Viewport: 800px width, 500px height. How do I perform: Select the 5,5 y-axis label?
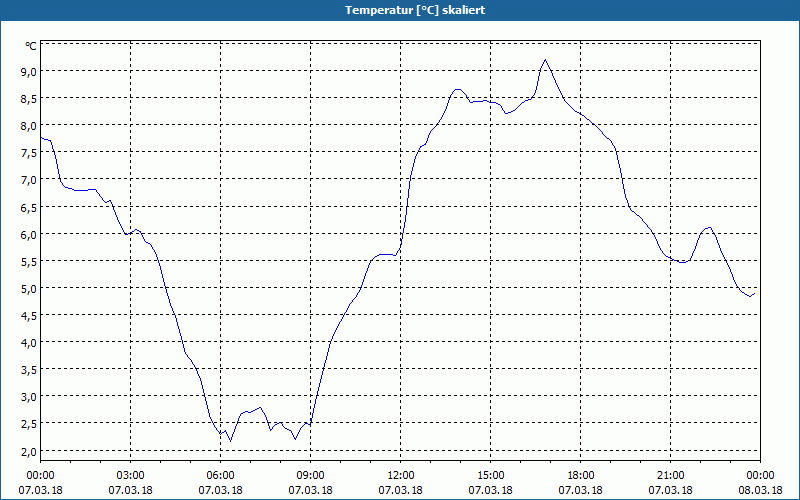[x=29, y=261]
